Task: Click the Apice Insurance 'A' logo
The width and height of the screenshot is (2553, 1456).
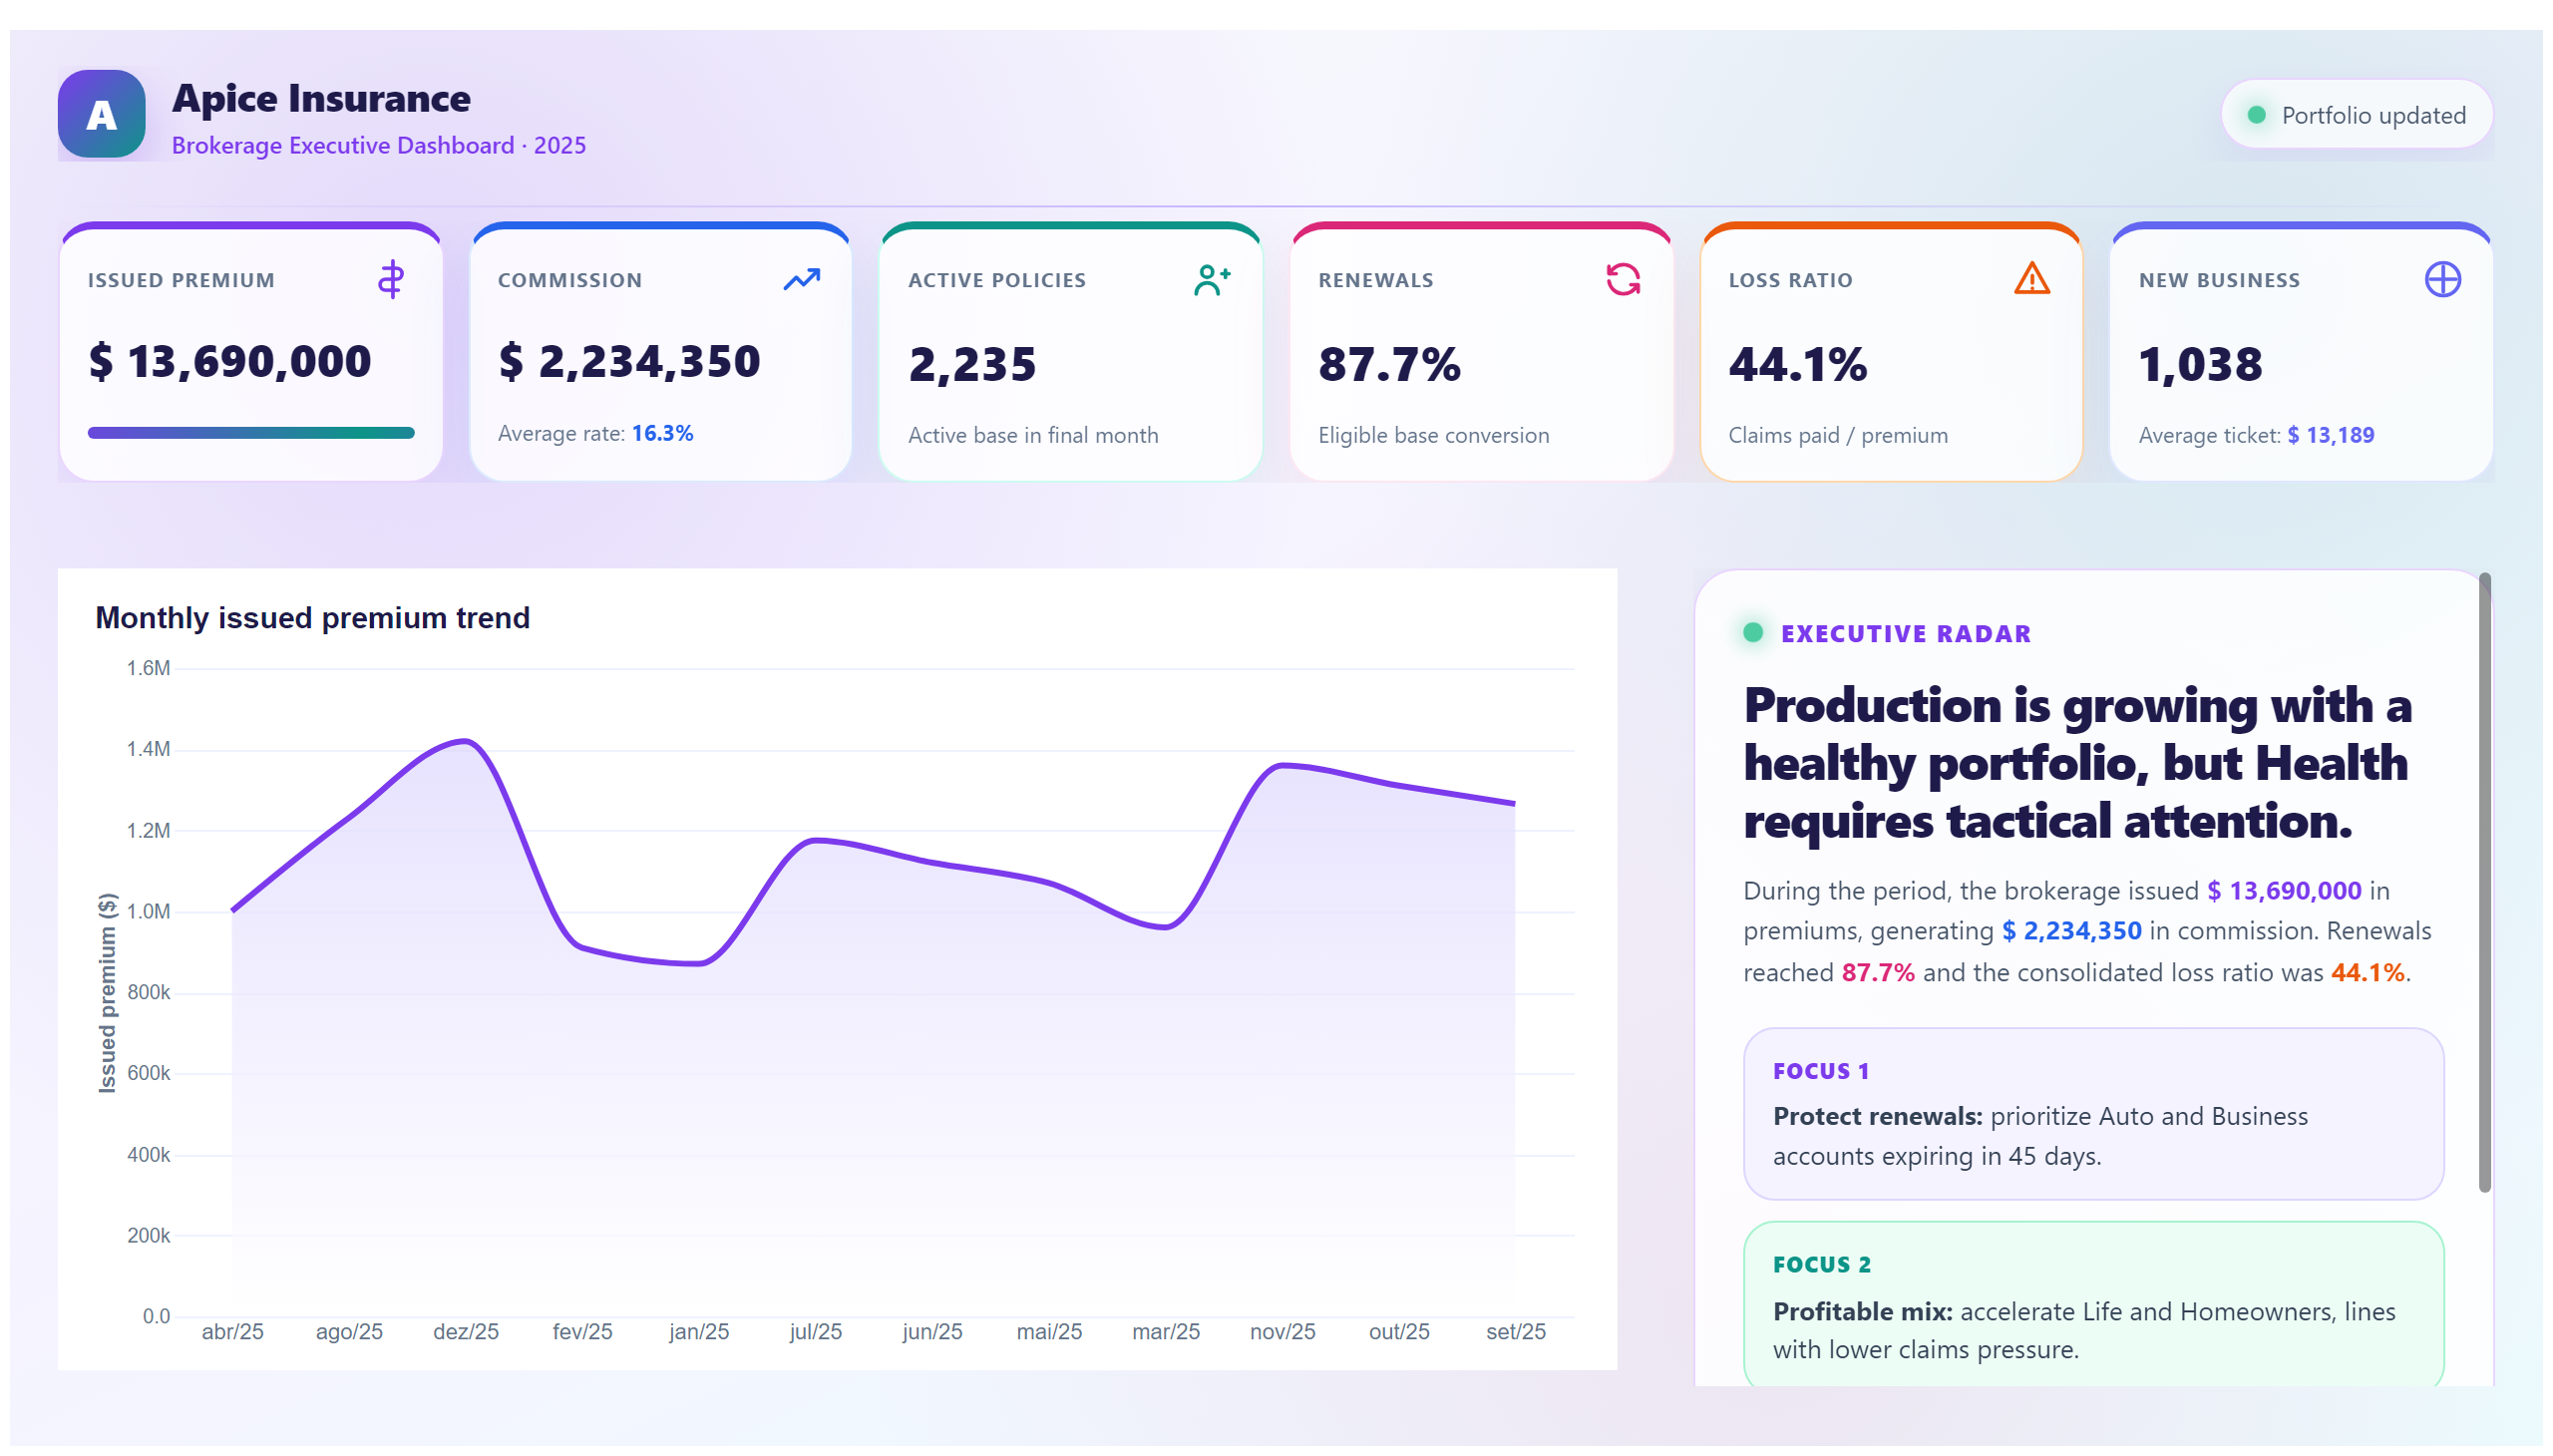Action: click(x=101, y=114)
